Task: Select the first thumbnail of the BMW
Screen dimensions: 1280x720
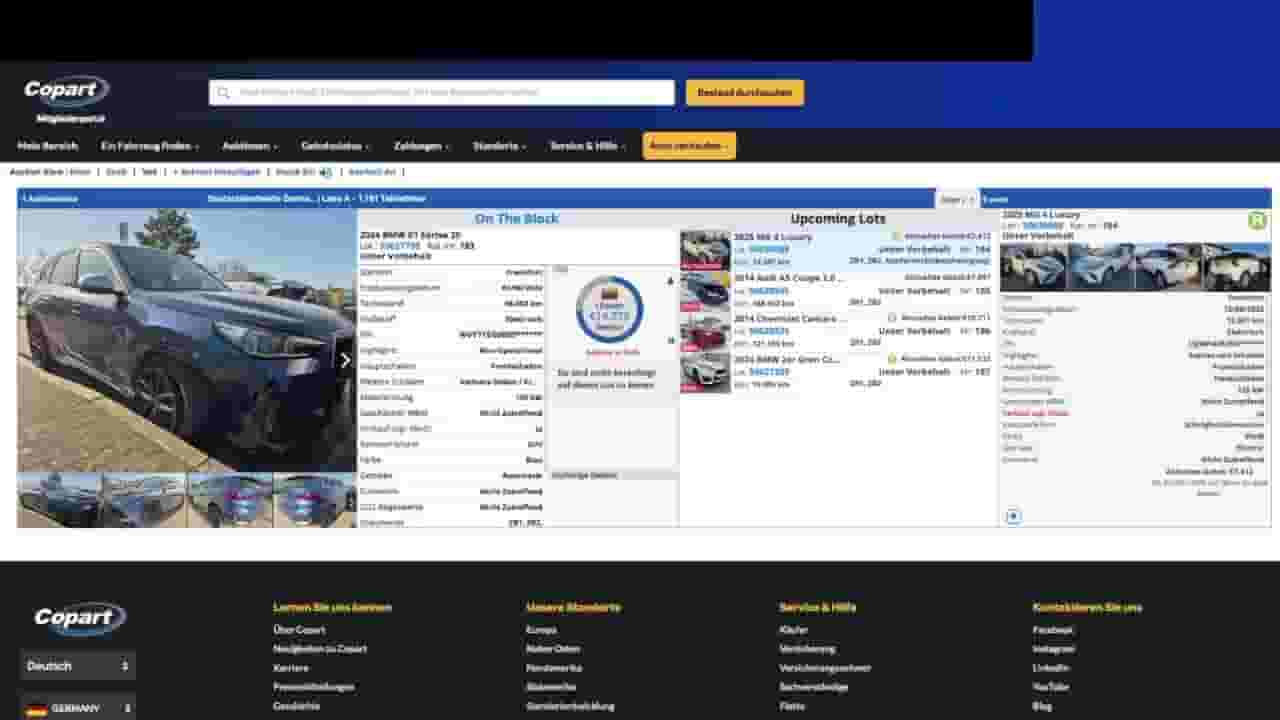Action: (x=59, y=499)
